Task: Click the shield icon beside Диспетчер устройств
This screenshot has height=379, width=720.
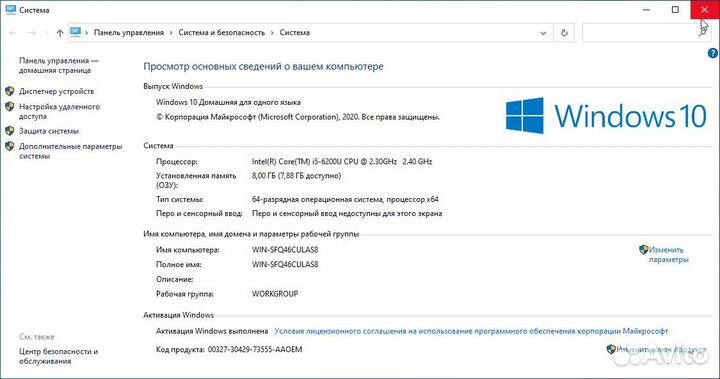Action: pyautogui.click(x=10, y=91)
